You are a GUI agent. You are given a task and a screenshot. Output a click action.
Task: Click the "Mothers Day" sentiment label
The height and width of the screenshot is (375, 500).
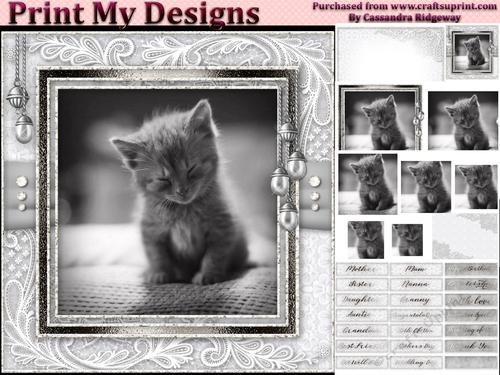(416, 346)
